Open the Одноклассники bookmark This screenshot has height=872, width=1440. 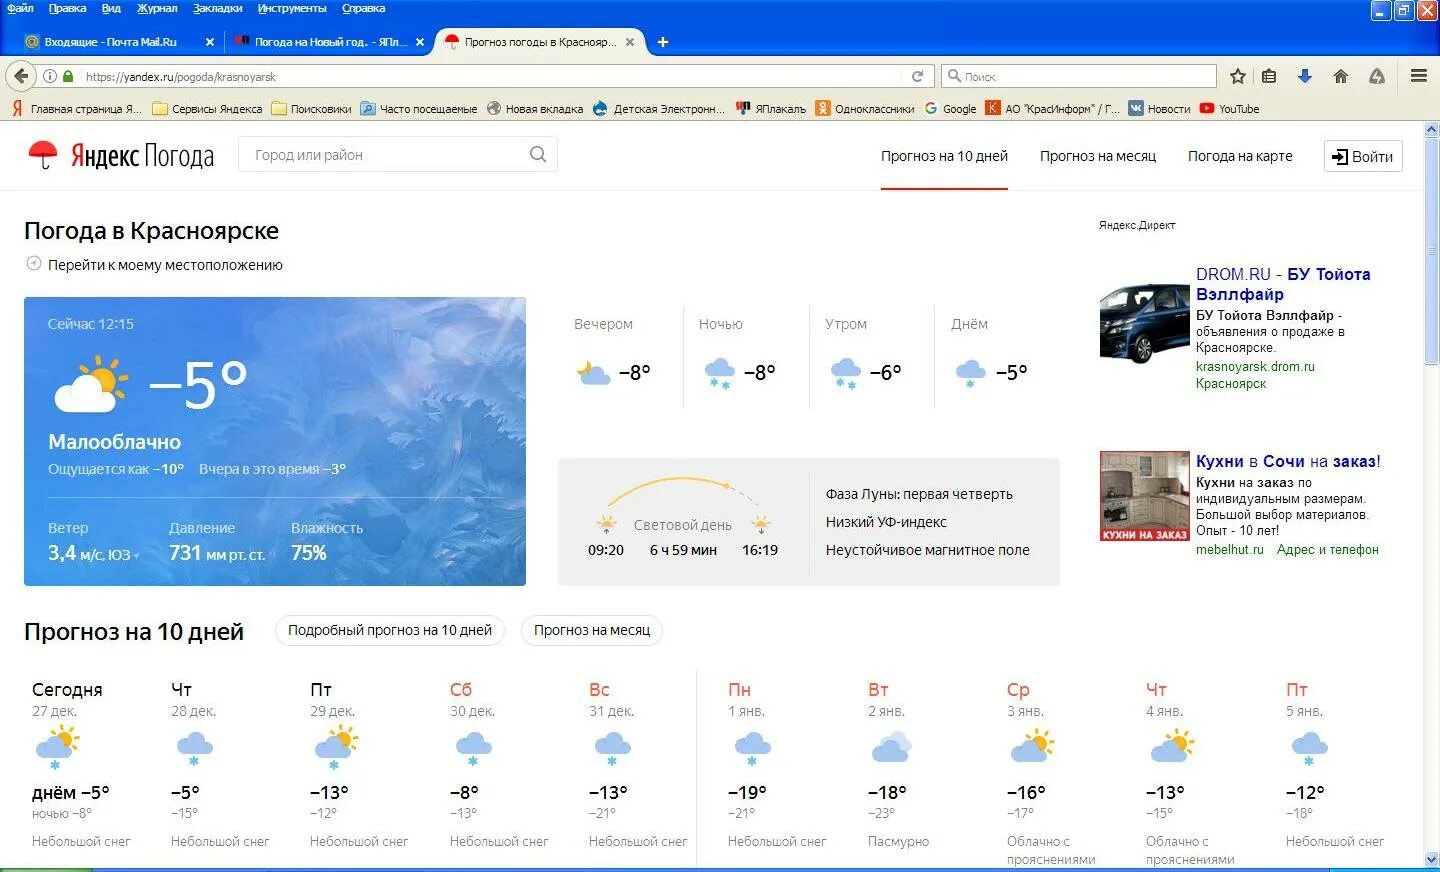tap(865, 109)
